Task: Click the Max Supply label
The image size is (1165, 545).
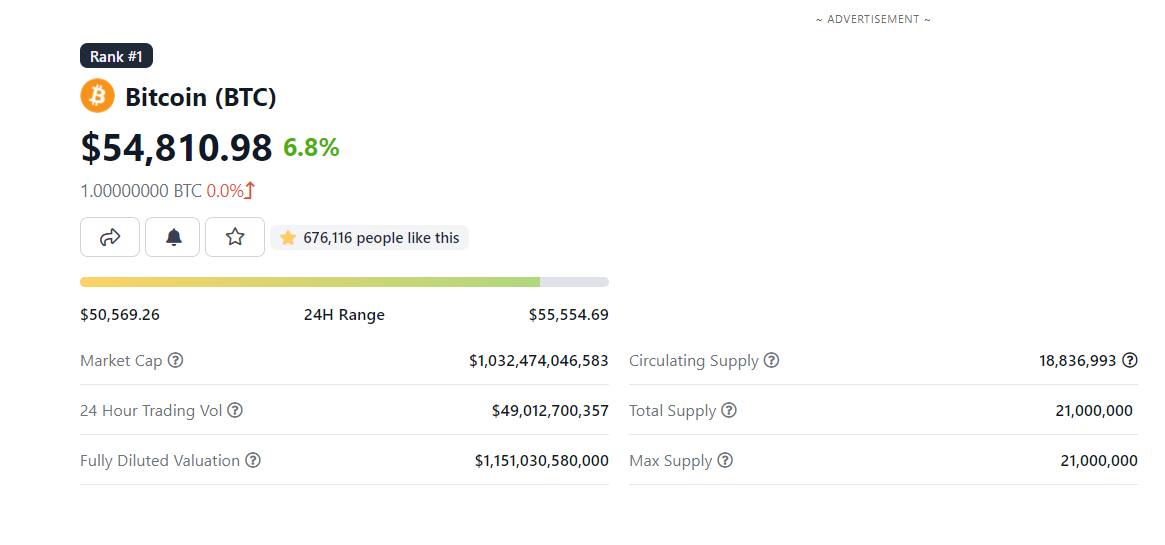Action: [x=671, y=461]
